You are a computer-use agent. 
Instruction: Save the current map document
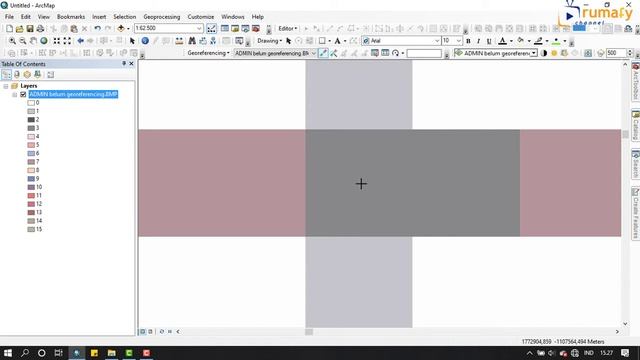click(30, 29)
